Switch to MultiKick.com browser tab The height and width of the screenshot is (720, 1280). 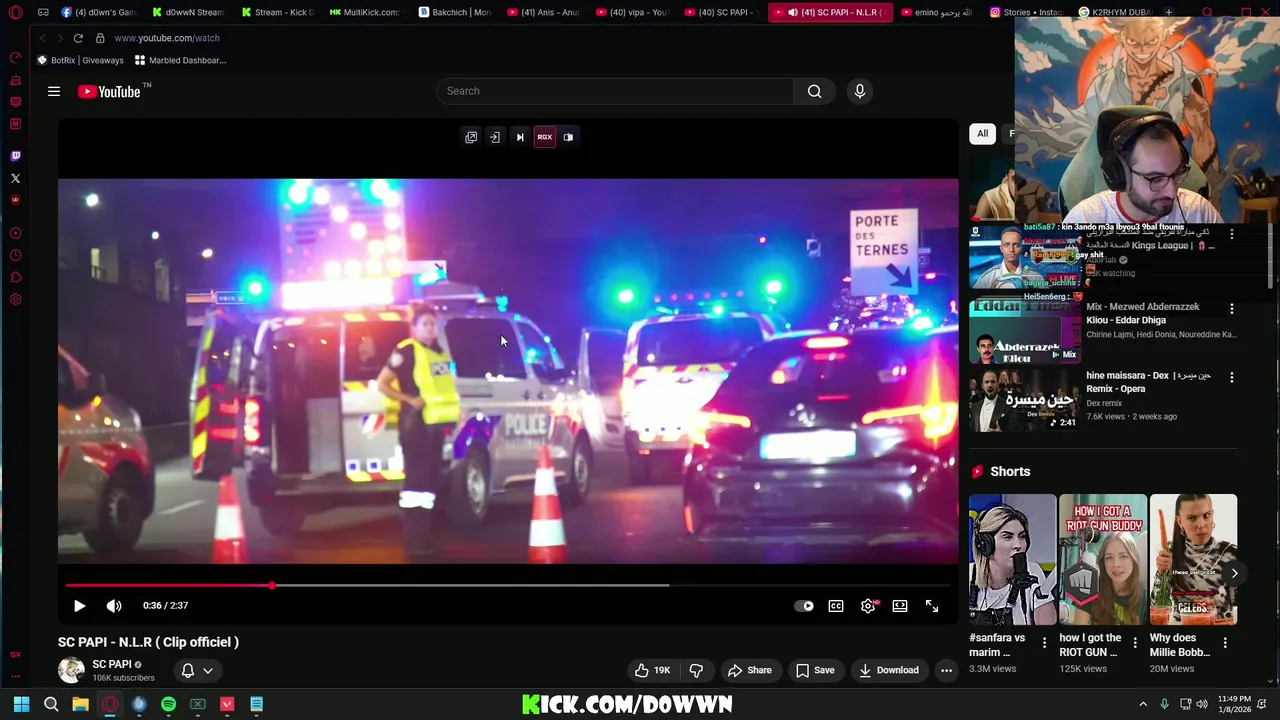365,12
